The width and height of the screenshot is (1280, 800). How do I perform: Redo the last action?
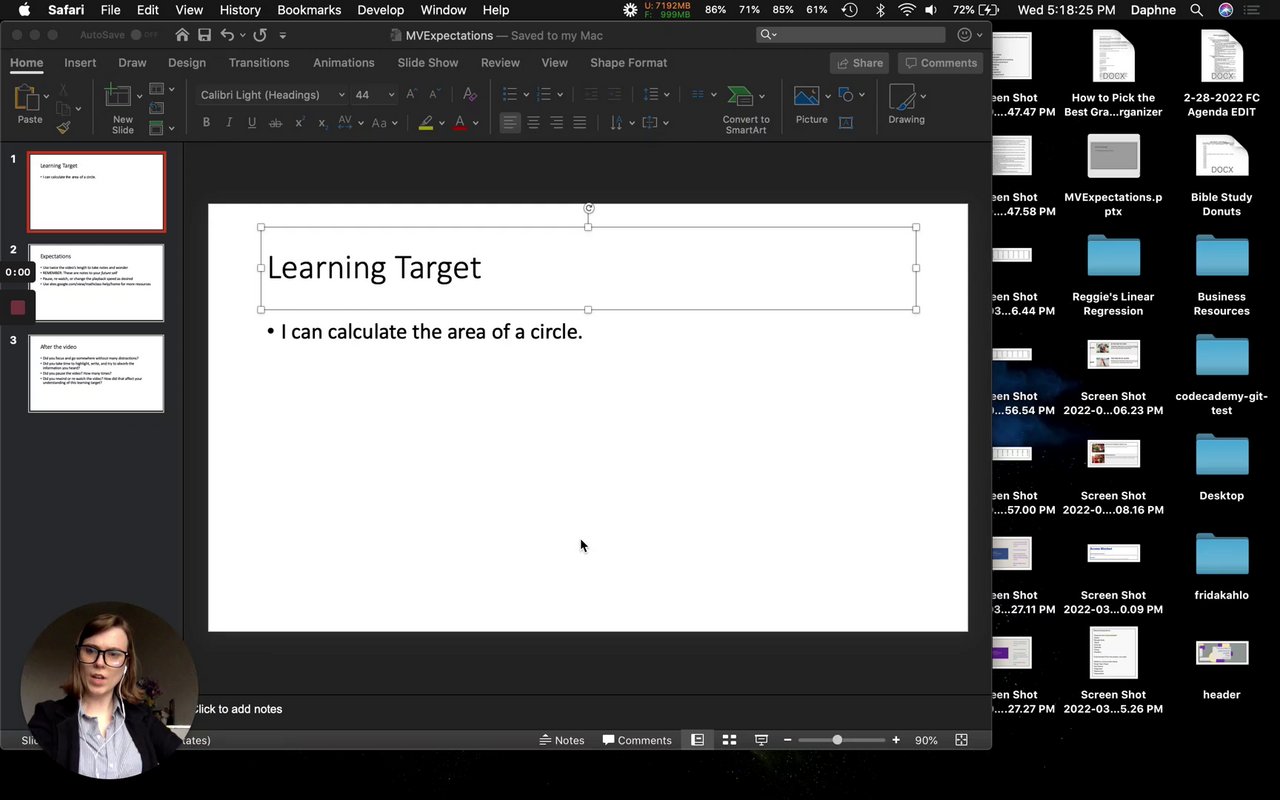click(260, 35)
